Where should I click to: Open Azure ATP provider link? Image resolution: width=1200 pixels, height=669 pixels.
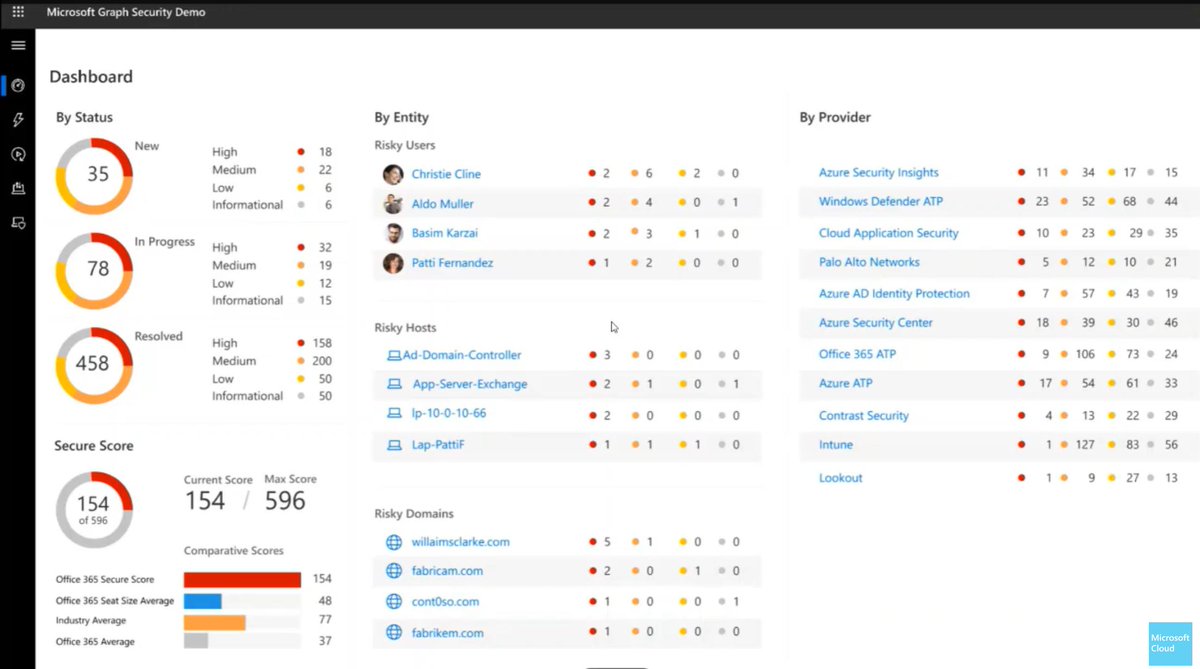[846, 383]
